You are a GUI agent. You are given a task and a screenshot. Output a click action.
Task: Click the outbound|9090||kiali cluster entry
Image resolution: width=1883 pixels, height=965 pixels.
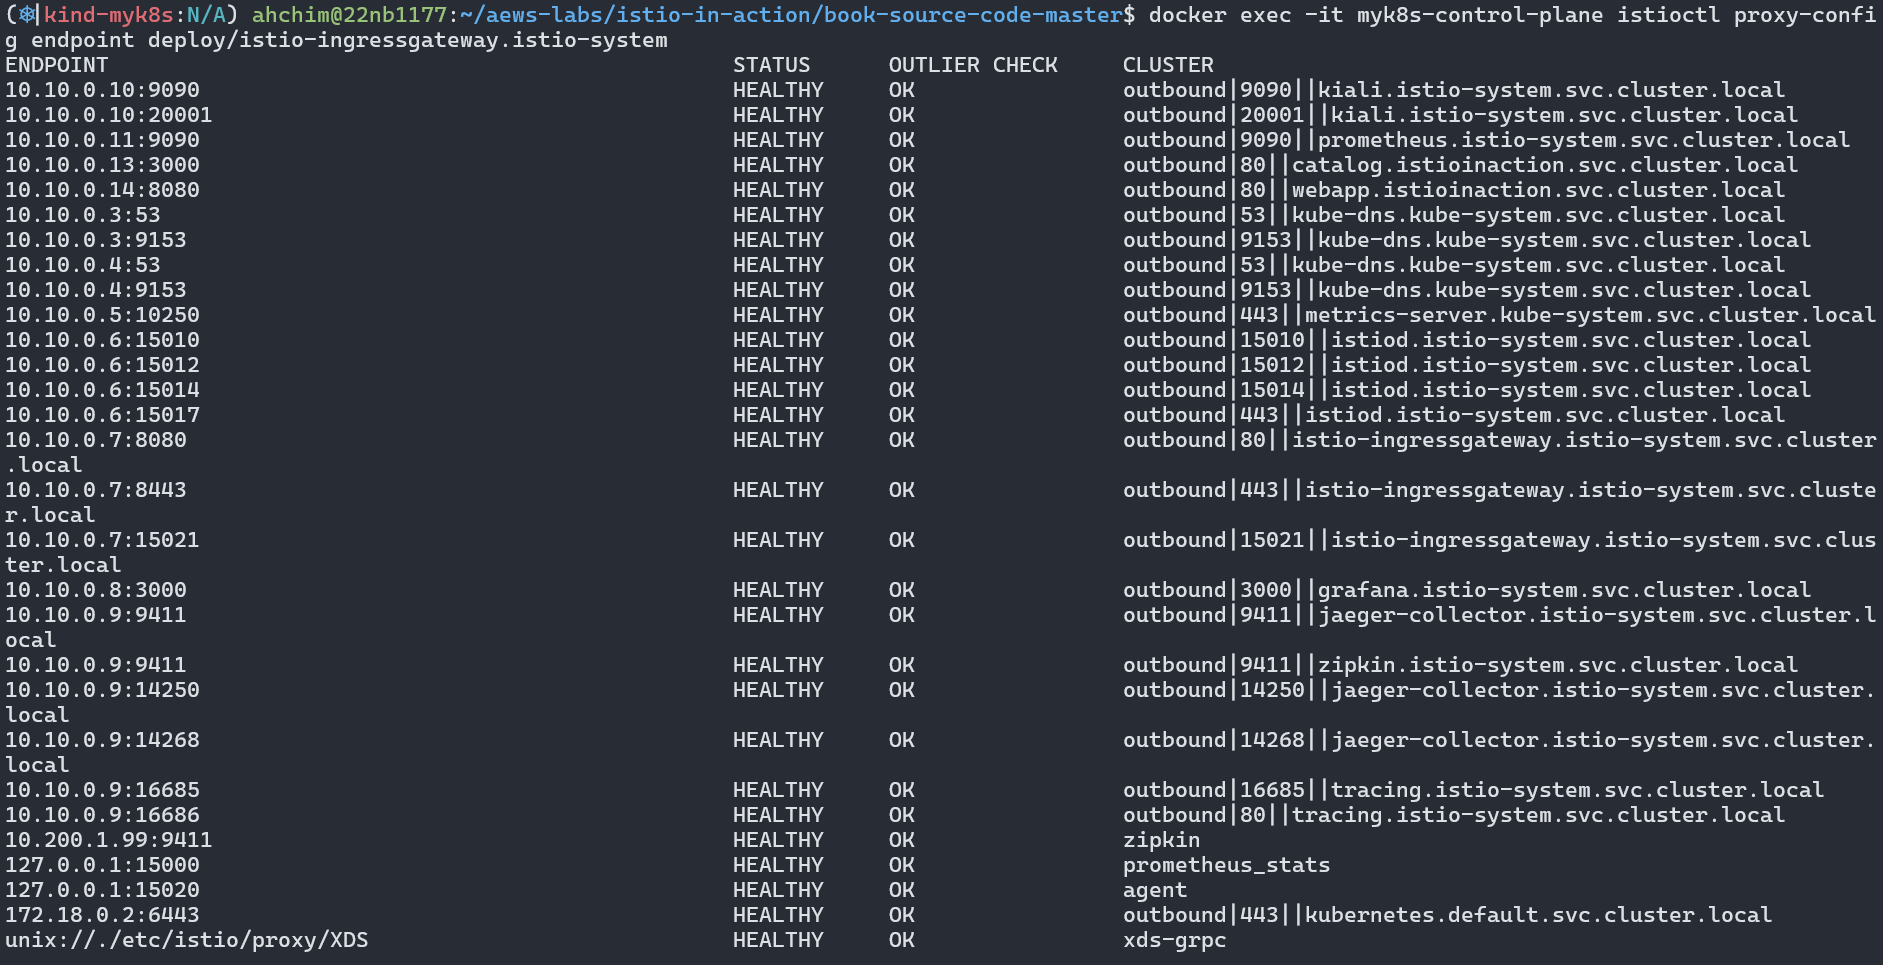click(x=1454, y=90)
